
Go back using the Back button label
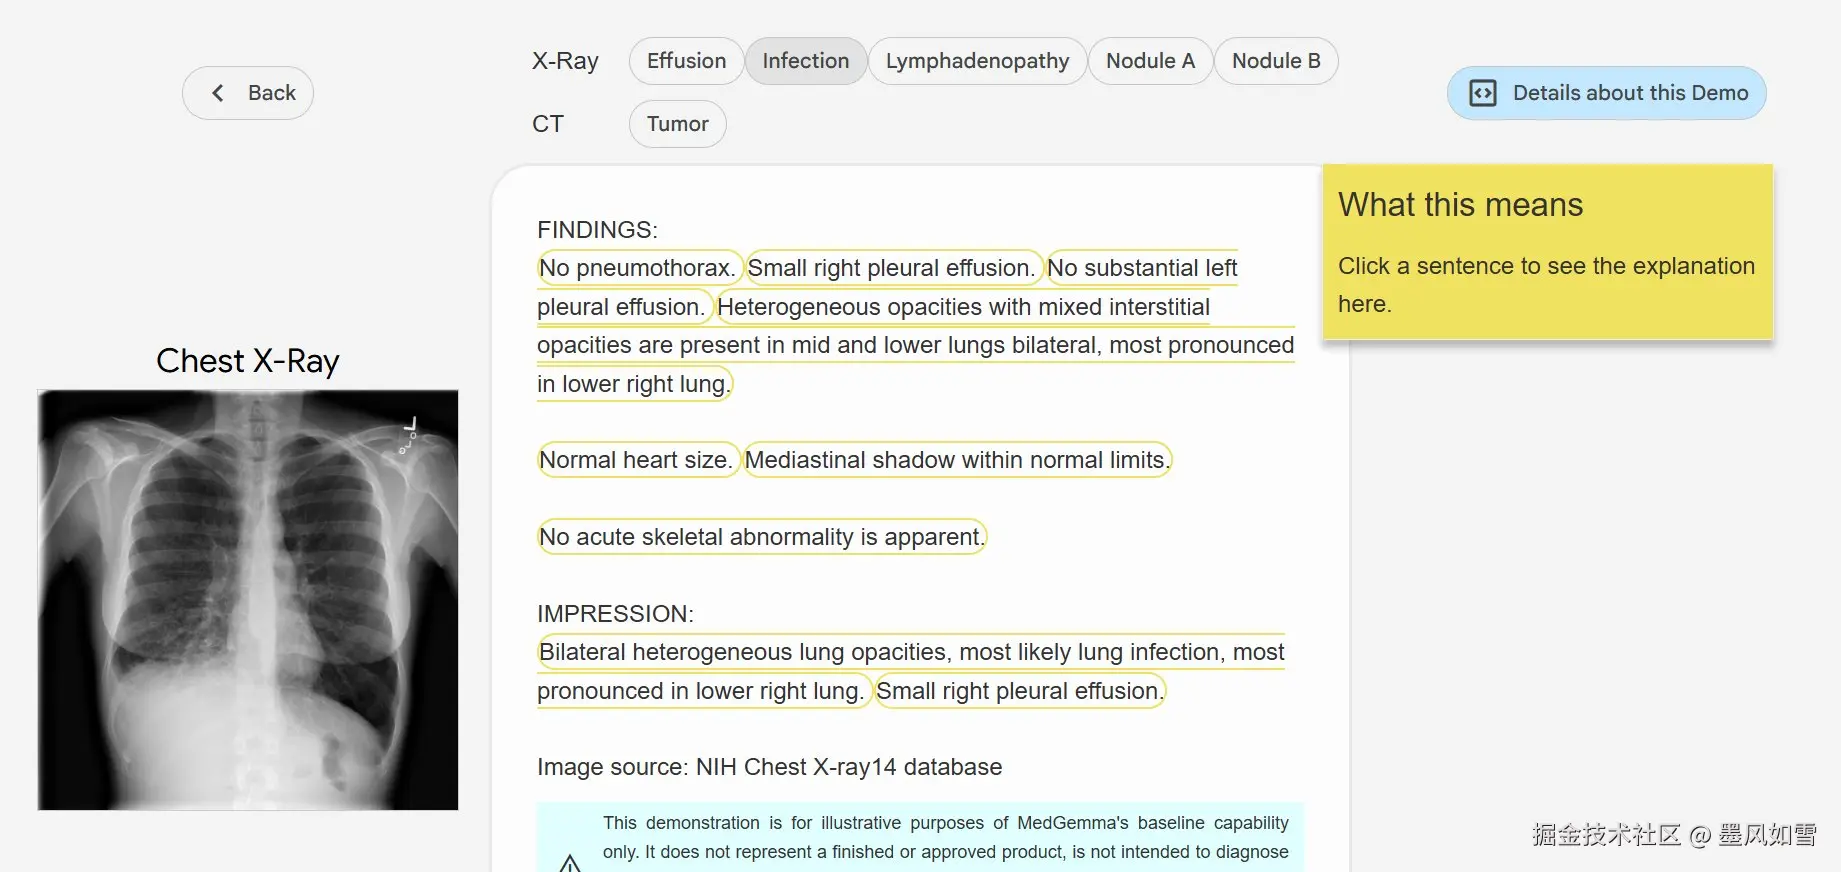[x=271, y=93]
